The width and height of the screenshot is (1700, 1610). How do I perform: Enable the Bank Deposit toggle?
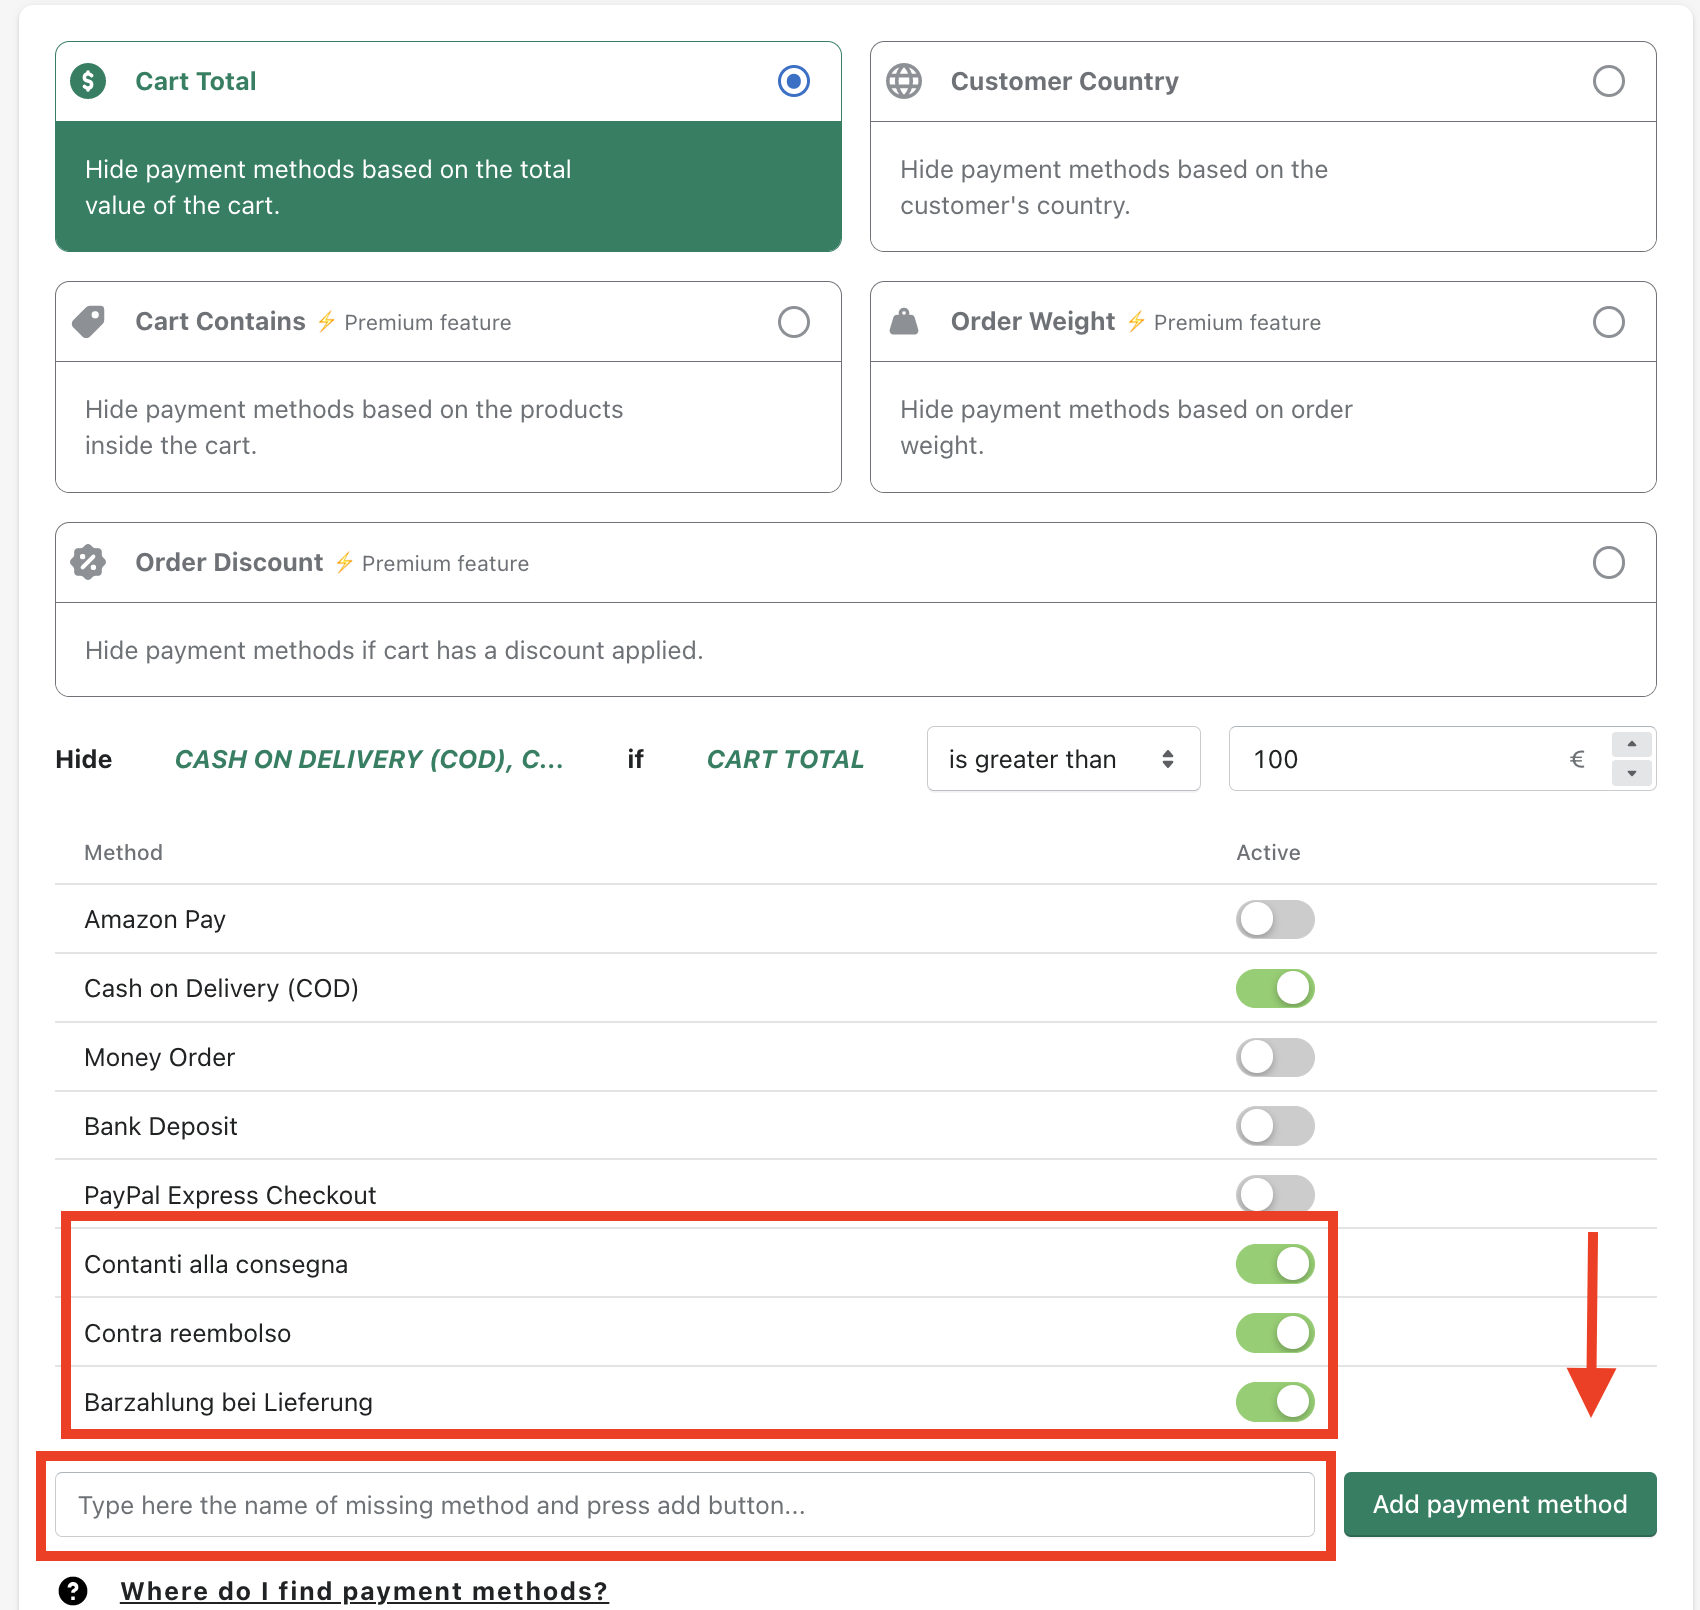[1275, 1126]
